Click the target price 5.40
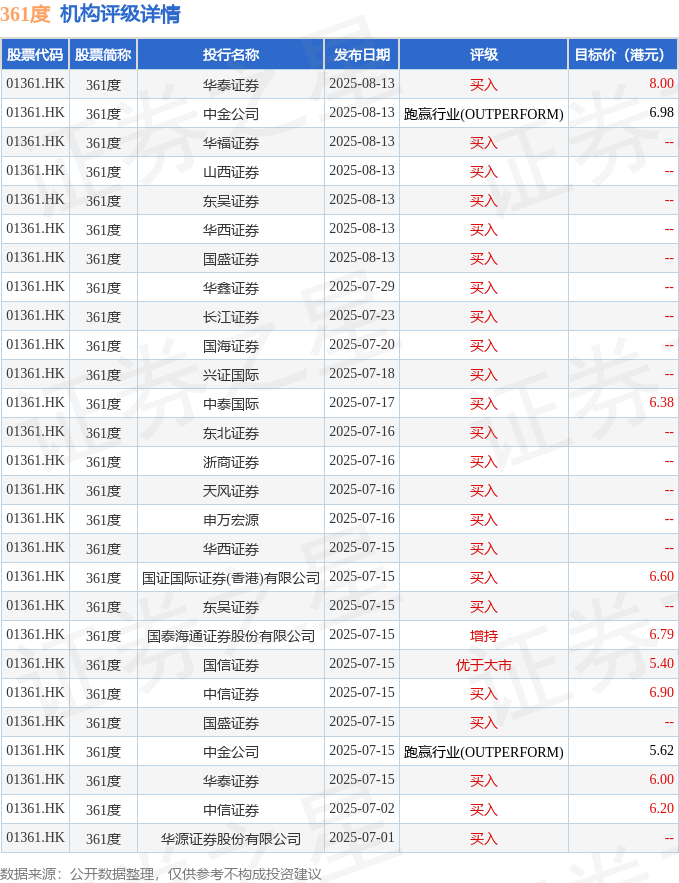The height and width of the screenshot is (883, 679). [x=662, y=663]
